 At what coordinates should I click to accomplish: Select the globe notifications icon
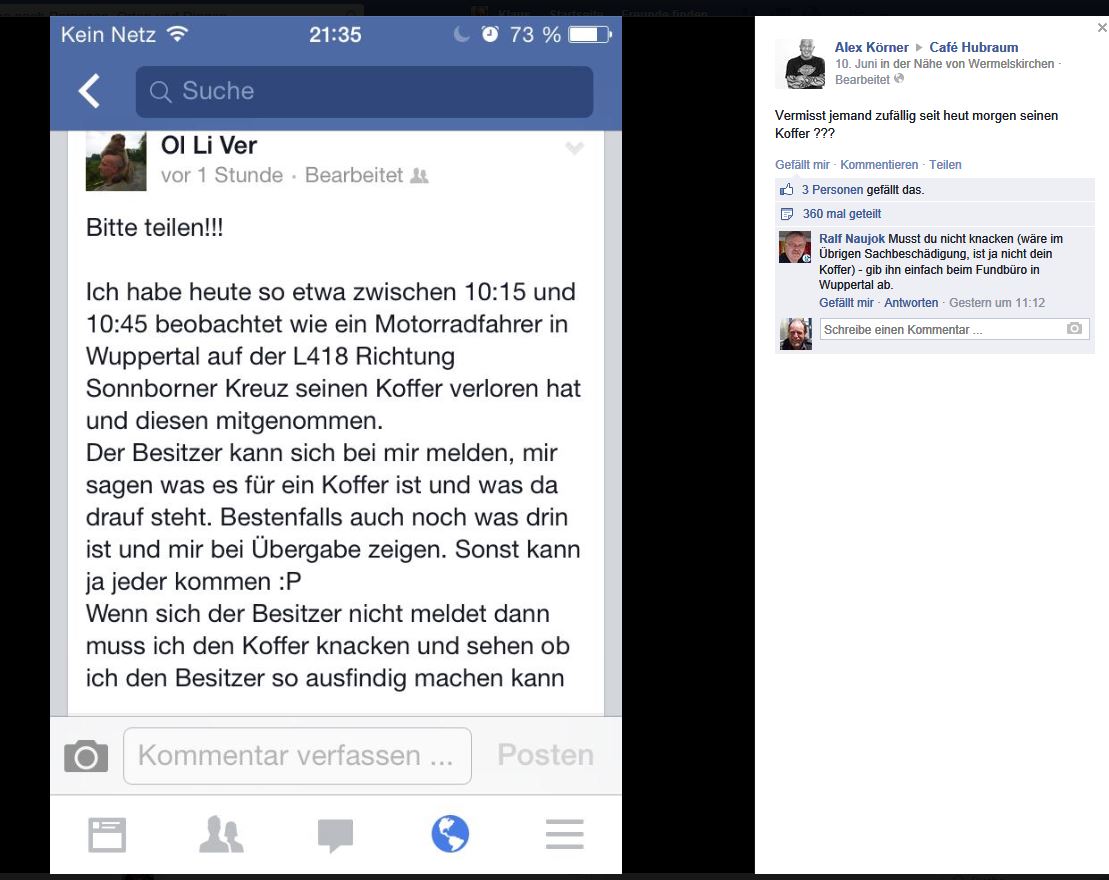(x=450, y=834)
